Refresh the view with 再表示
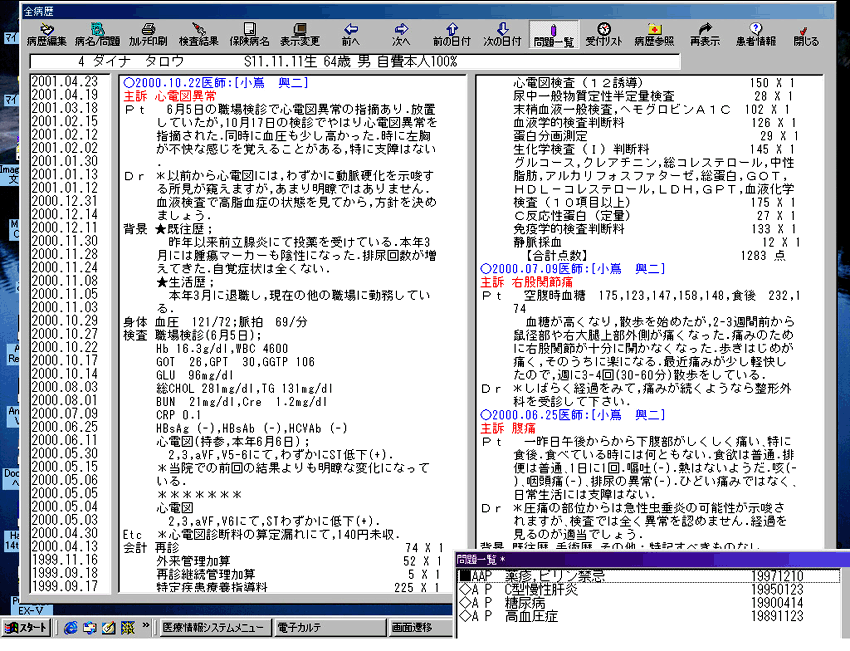Screen dimensions: 850x651 (705, 35)
